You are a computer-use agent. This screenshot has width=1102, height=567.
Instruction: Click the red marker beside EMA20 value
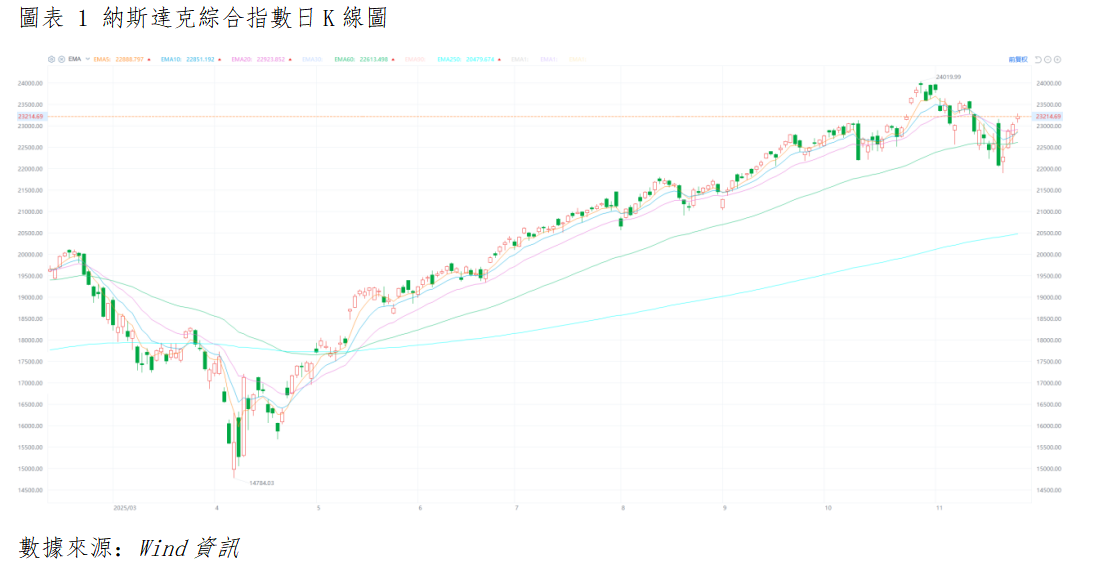pyautogui.click(x=290, y=60)
